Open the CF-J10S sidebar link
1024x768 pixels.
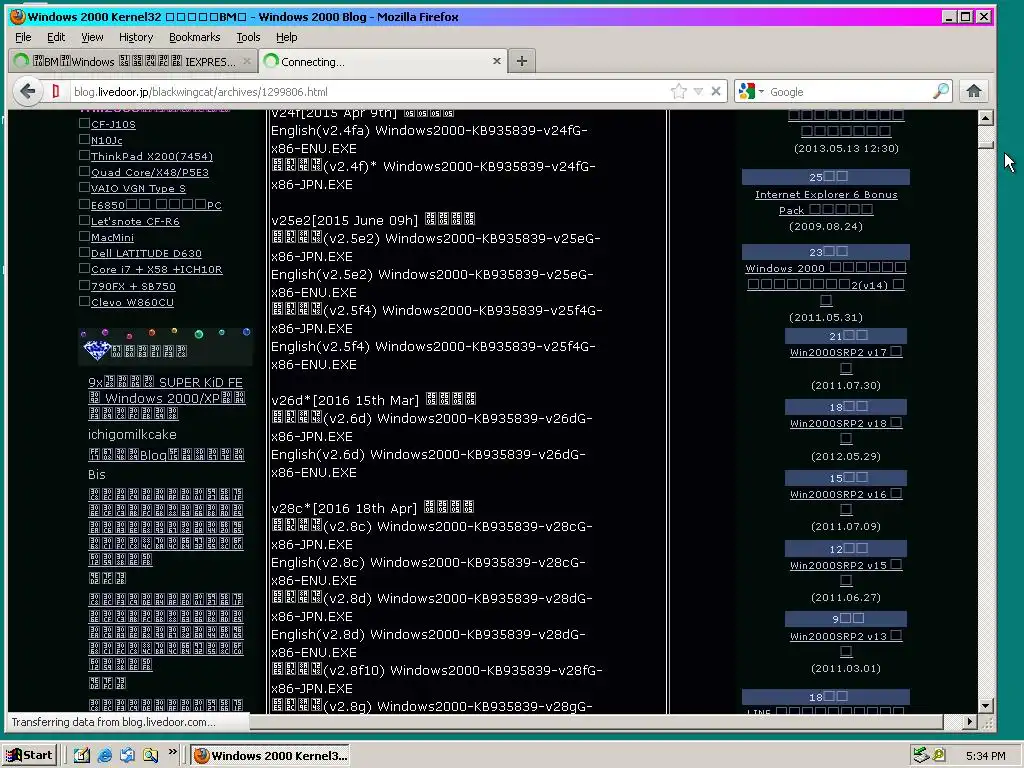[x=113, y=124]
